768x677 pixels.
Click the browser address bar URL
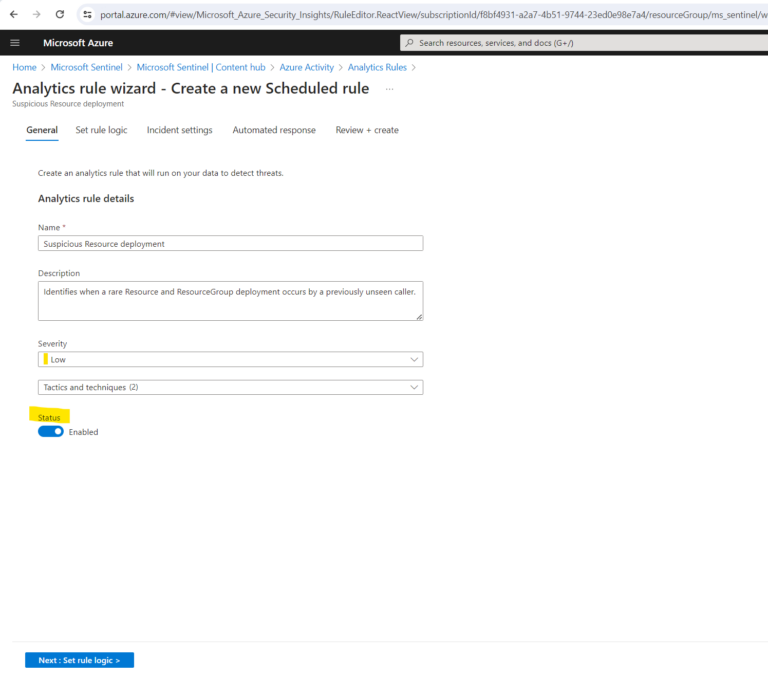coord(433,15)
